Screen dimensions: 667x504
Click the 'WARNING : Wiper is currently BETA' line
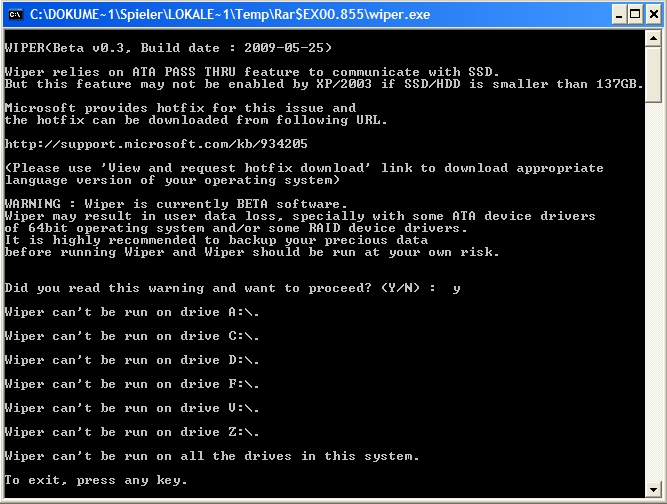tap(176, 204)
